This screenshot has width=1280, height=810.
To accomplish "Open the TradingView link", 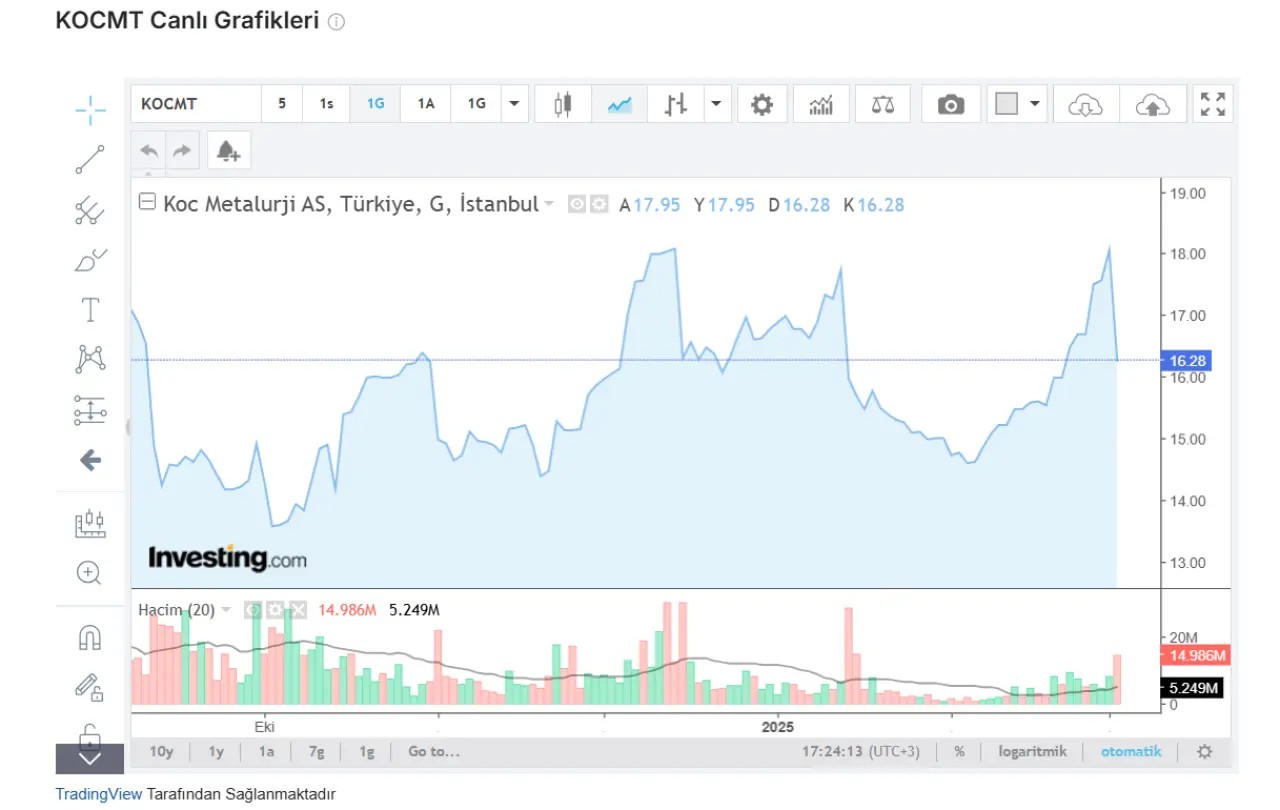I will coord(98,794).
